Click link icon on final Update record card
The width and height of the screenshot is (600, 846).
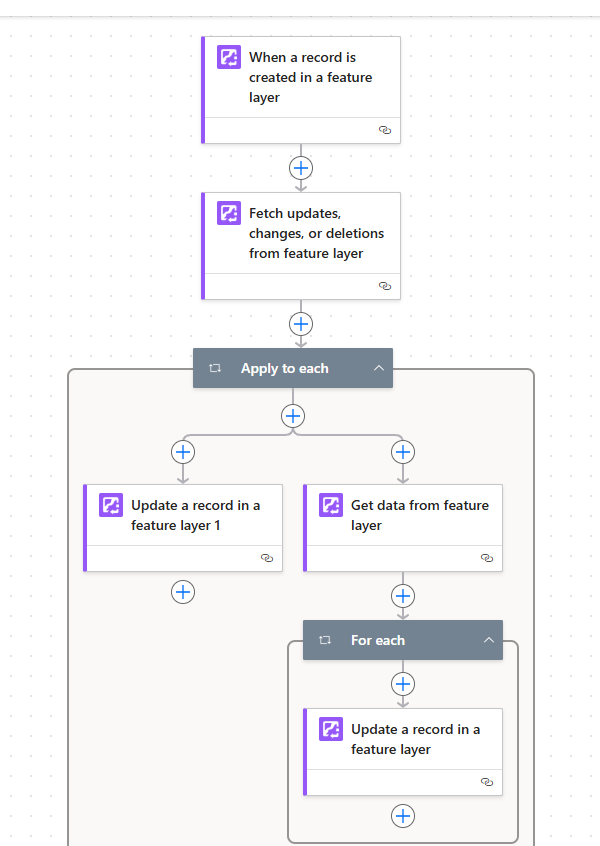coord(487,782)
